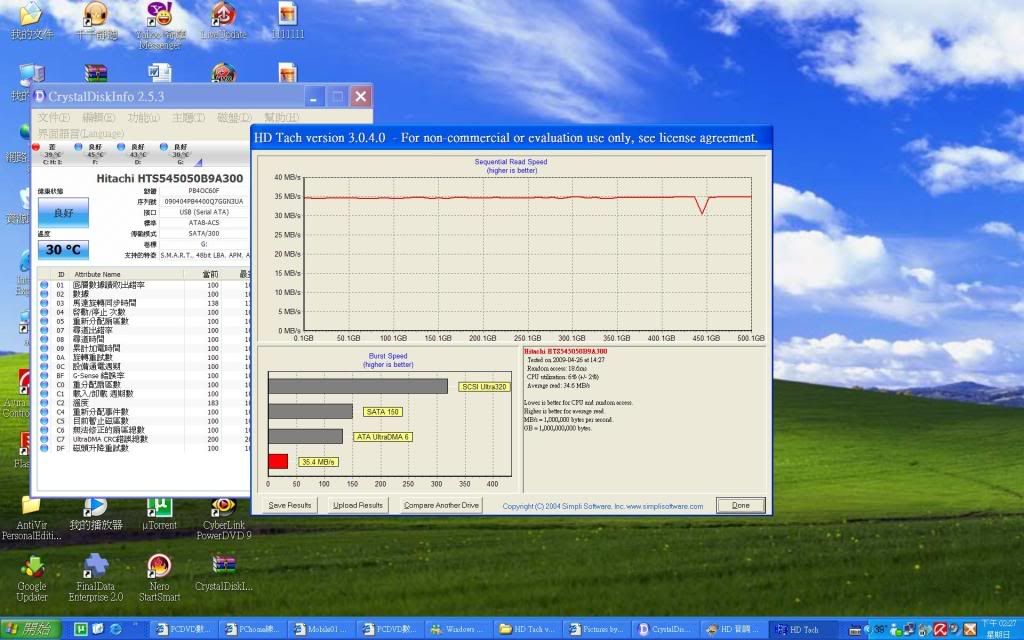Switch to the HD Tach taskbar button
The height and width of the screenshot is (640, 1024).
pos(804,630)
